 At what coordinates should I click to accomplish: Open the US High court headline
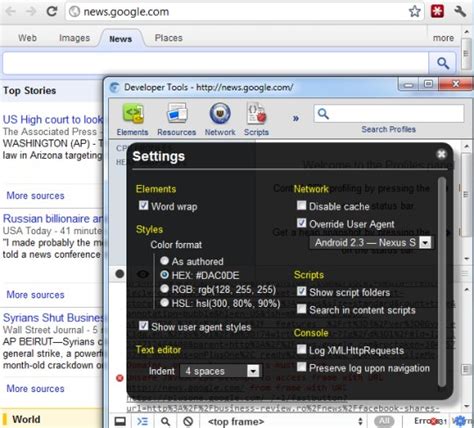coord(53,119)
